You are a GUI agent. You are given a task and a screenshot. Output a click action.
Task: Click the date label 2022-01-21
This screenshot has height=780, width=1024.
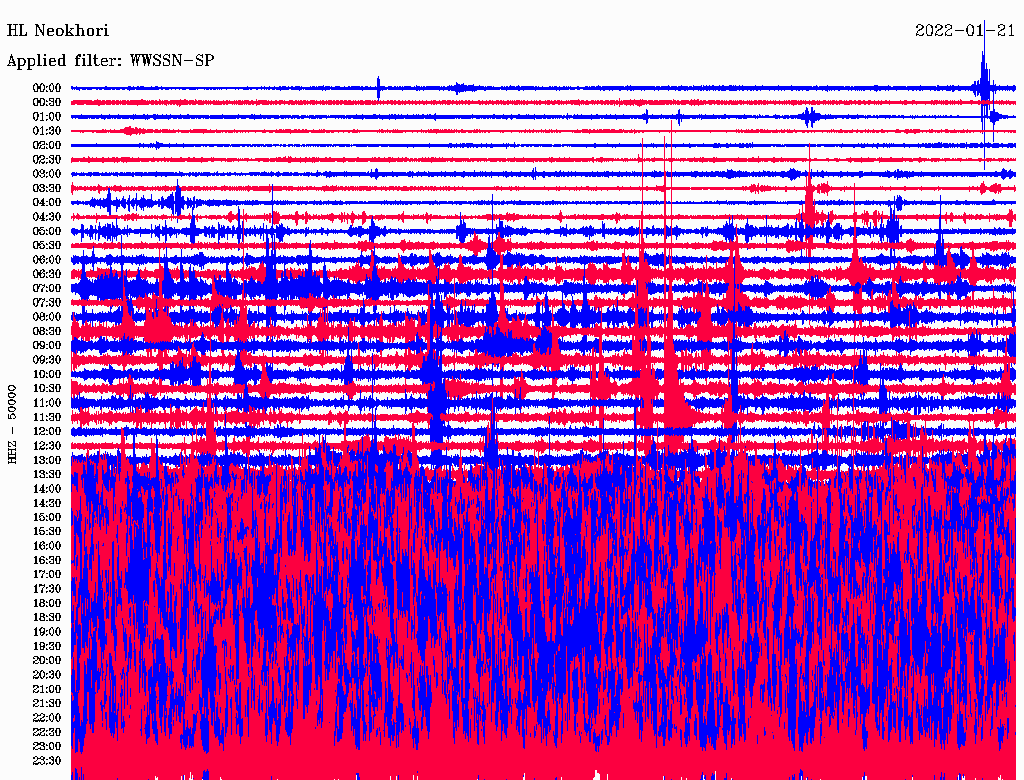[x=965, y=30]
